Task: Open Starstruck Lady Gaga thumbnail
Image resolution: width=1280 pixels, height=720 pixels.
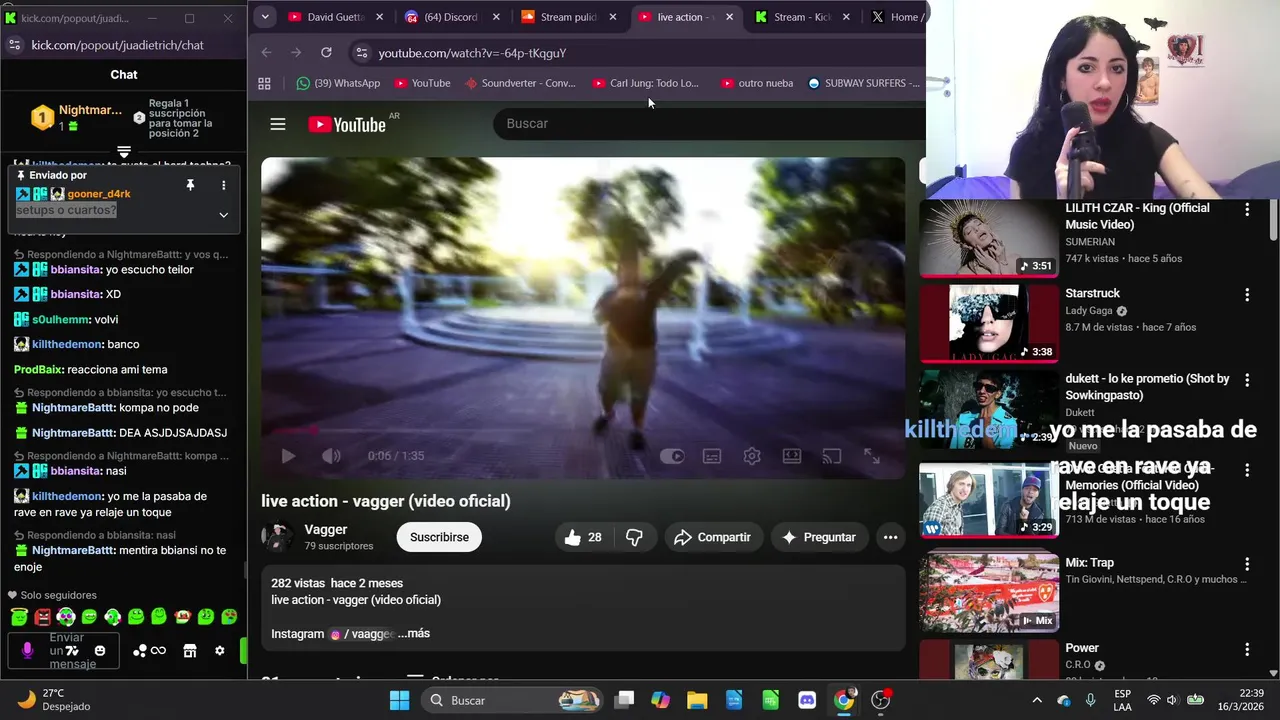Action: coord(989,323)
